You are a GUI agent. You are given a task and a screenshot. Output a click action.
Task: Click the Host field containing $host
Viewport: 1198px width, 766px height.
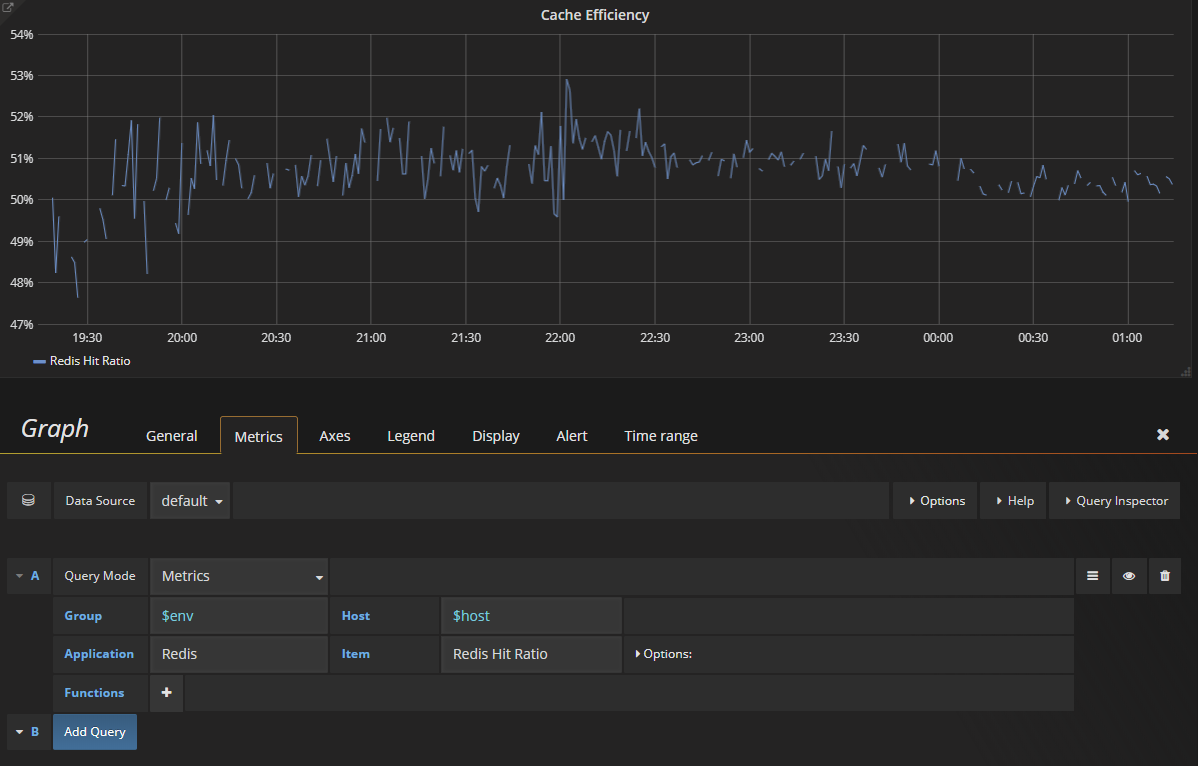tap(530, 615)
